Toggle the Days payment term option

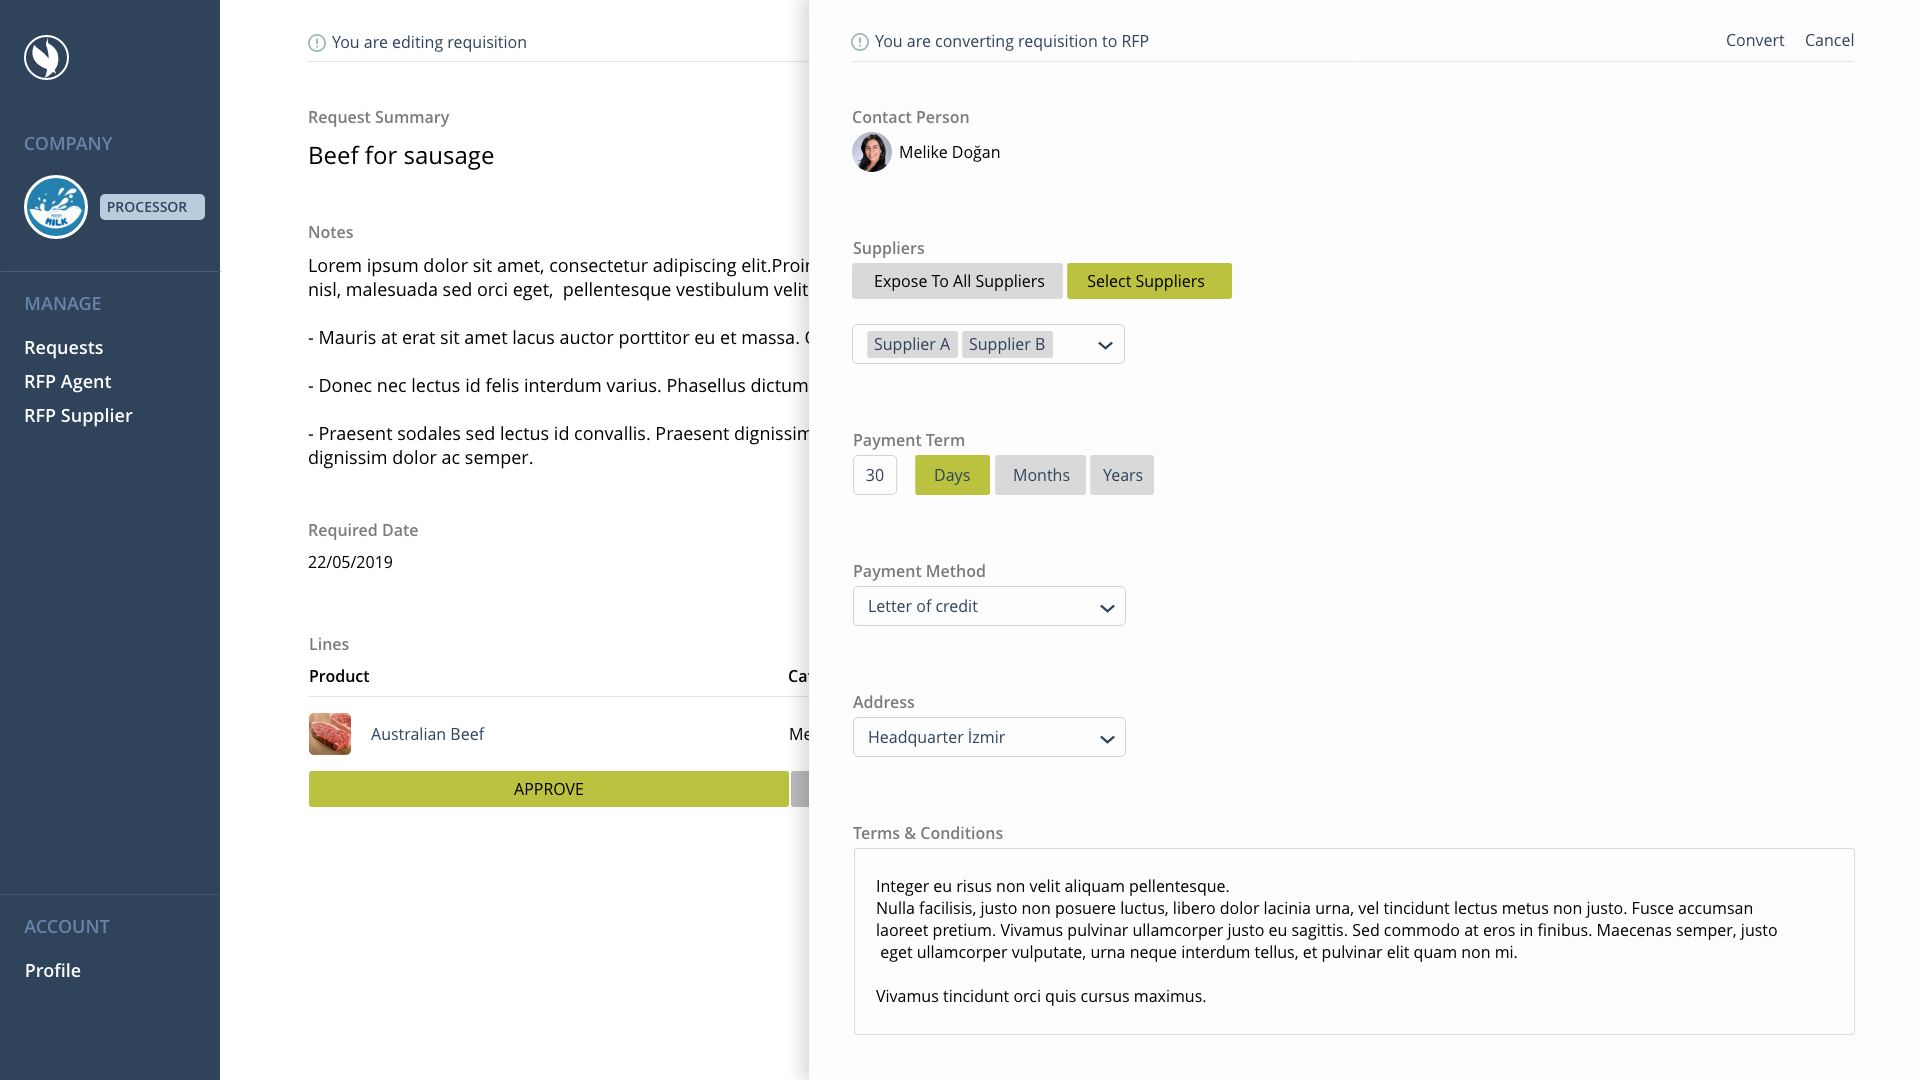pyautogui.click(x=952, y=475)
